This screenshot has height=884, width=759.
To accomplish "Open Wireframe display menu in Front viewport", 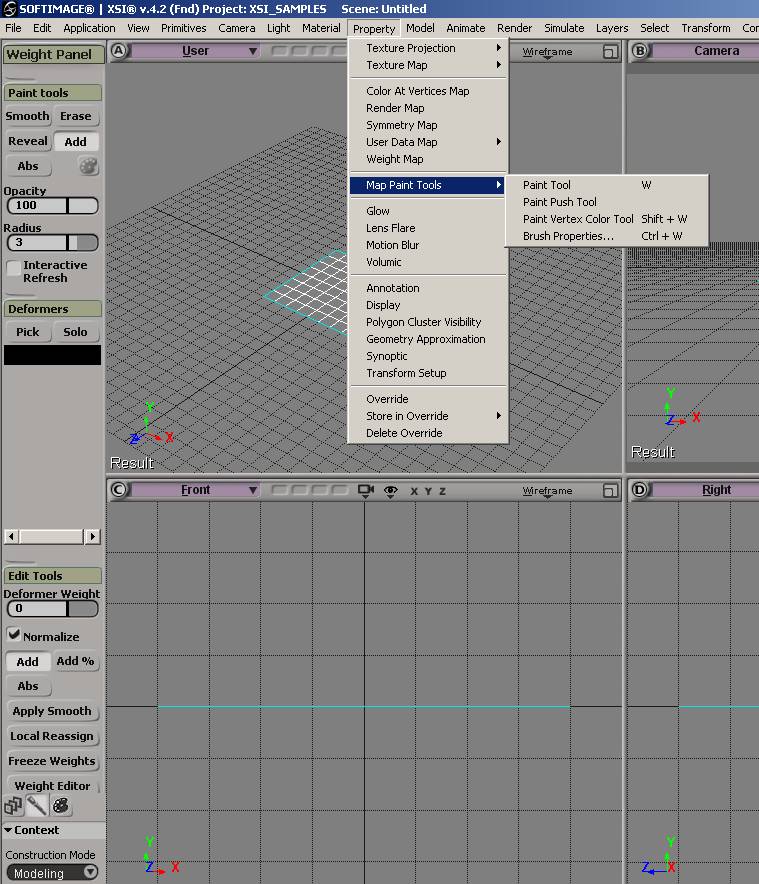I will click(547, 491).
